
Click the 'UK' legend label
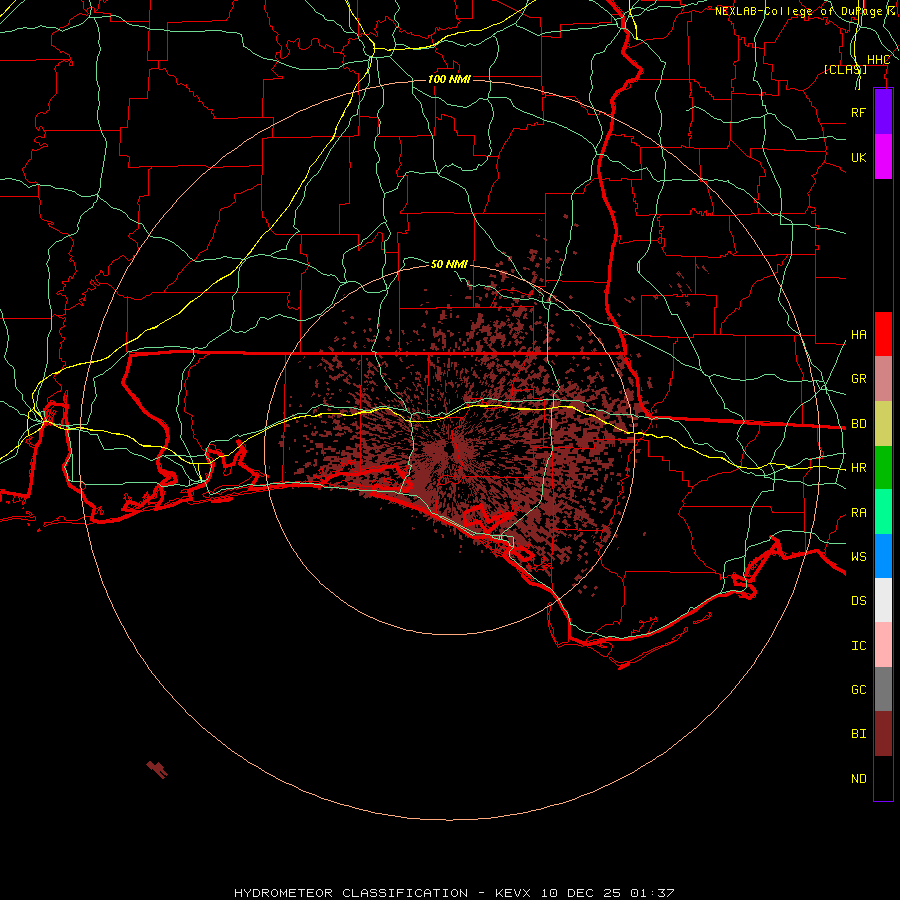[x=858, y=157]
